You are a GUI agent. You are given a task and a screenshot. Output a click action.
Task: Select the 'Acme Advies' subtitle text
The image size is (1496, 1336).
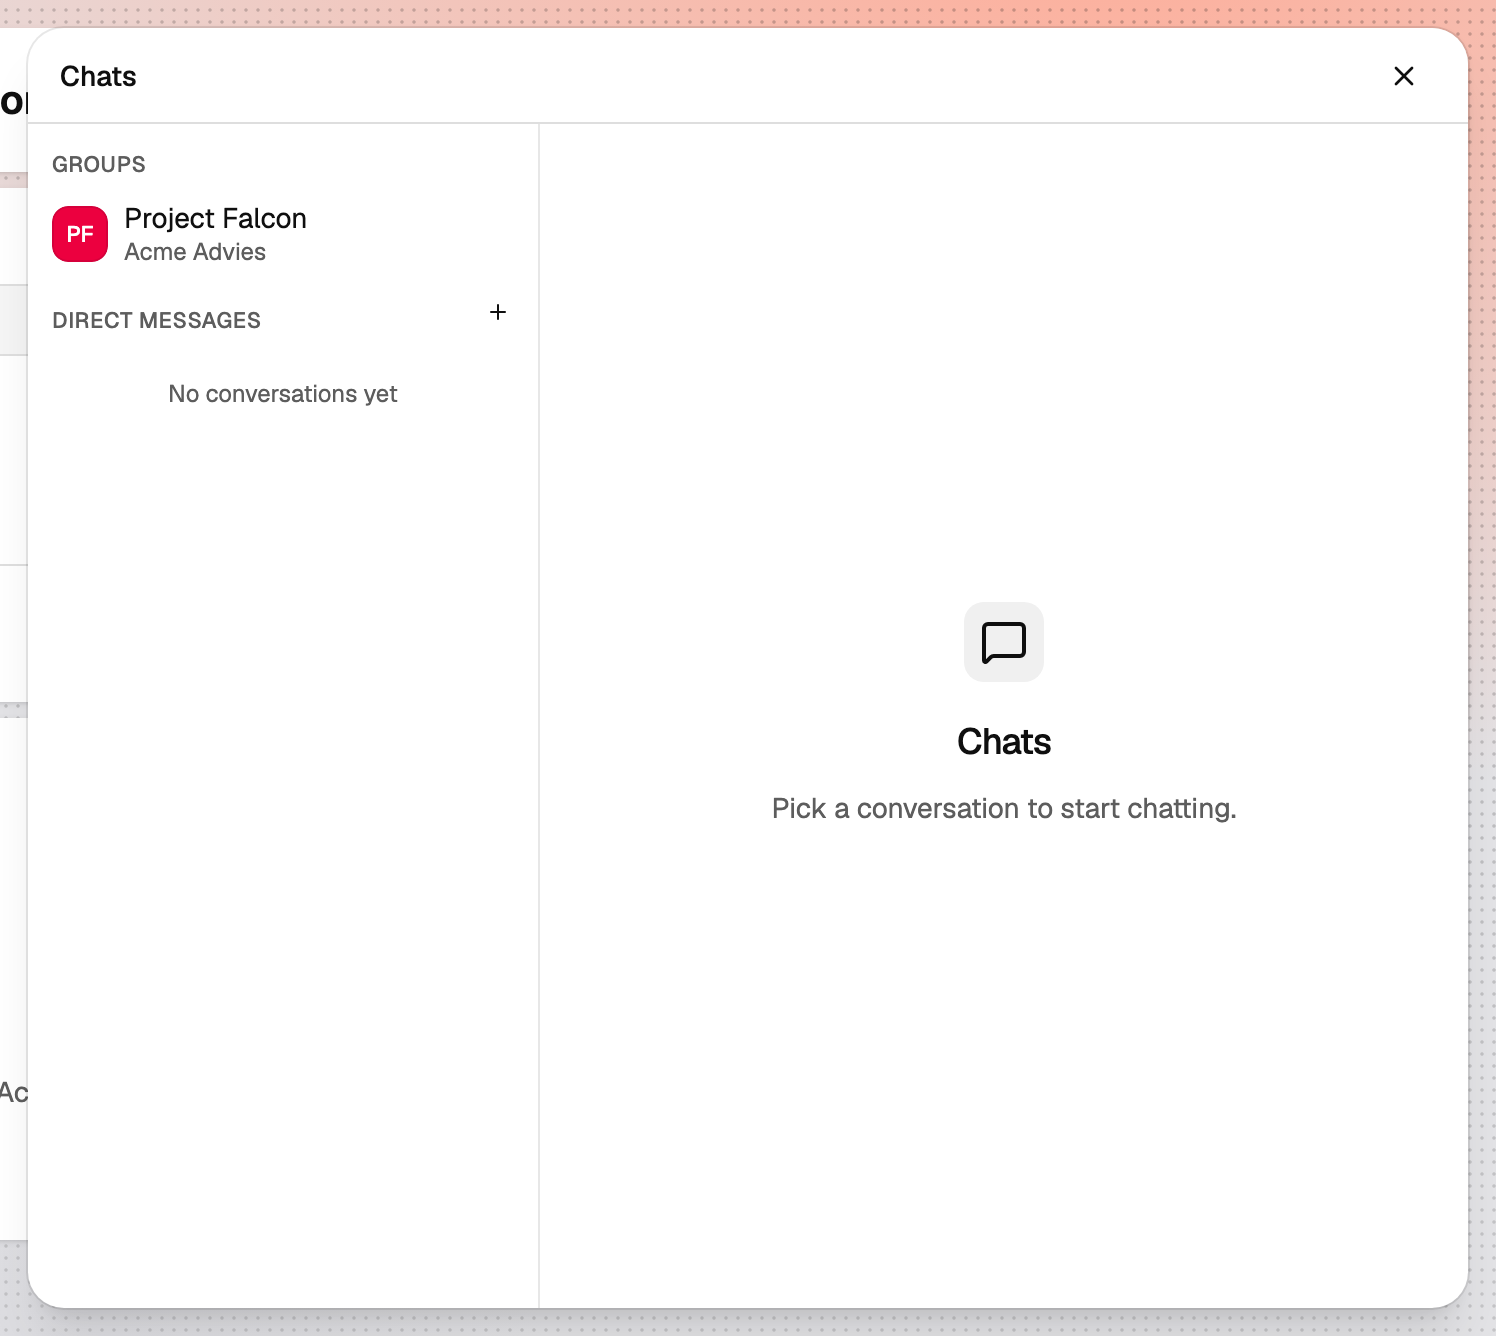point(195,252)
